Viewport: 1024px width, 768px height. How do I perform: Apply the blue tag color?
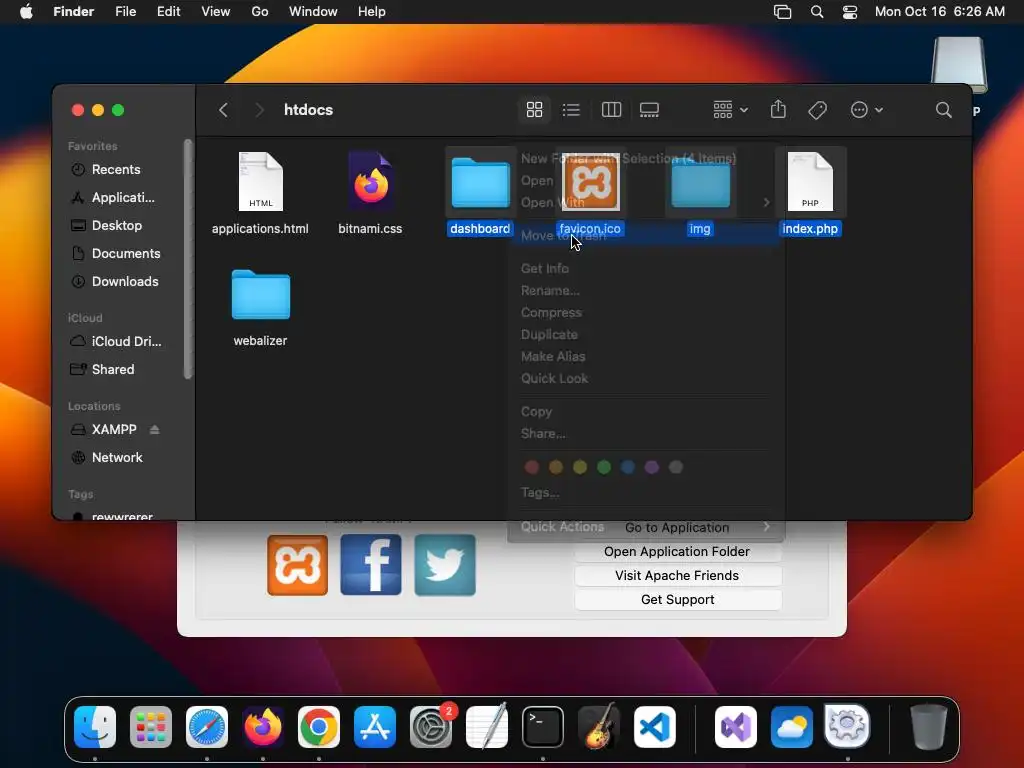(x=628, y=467)
